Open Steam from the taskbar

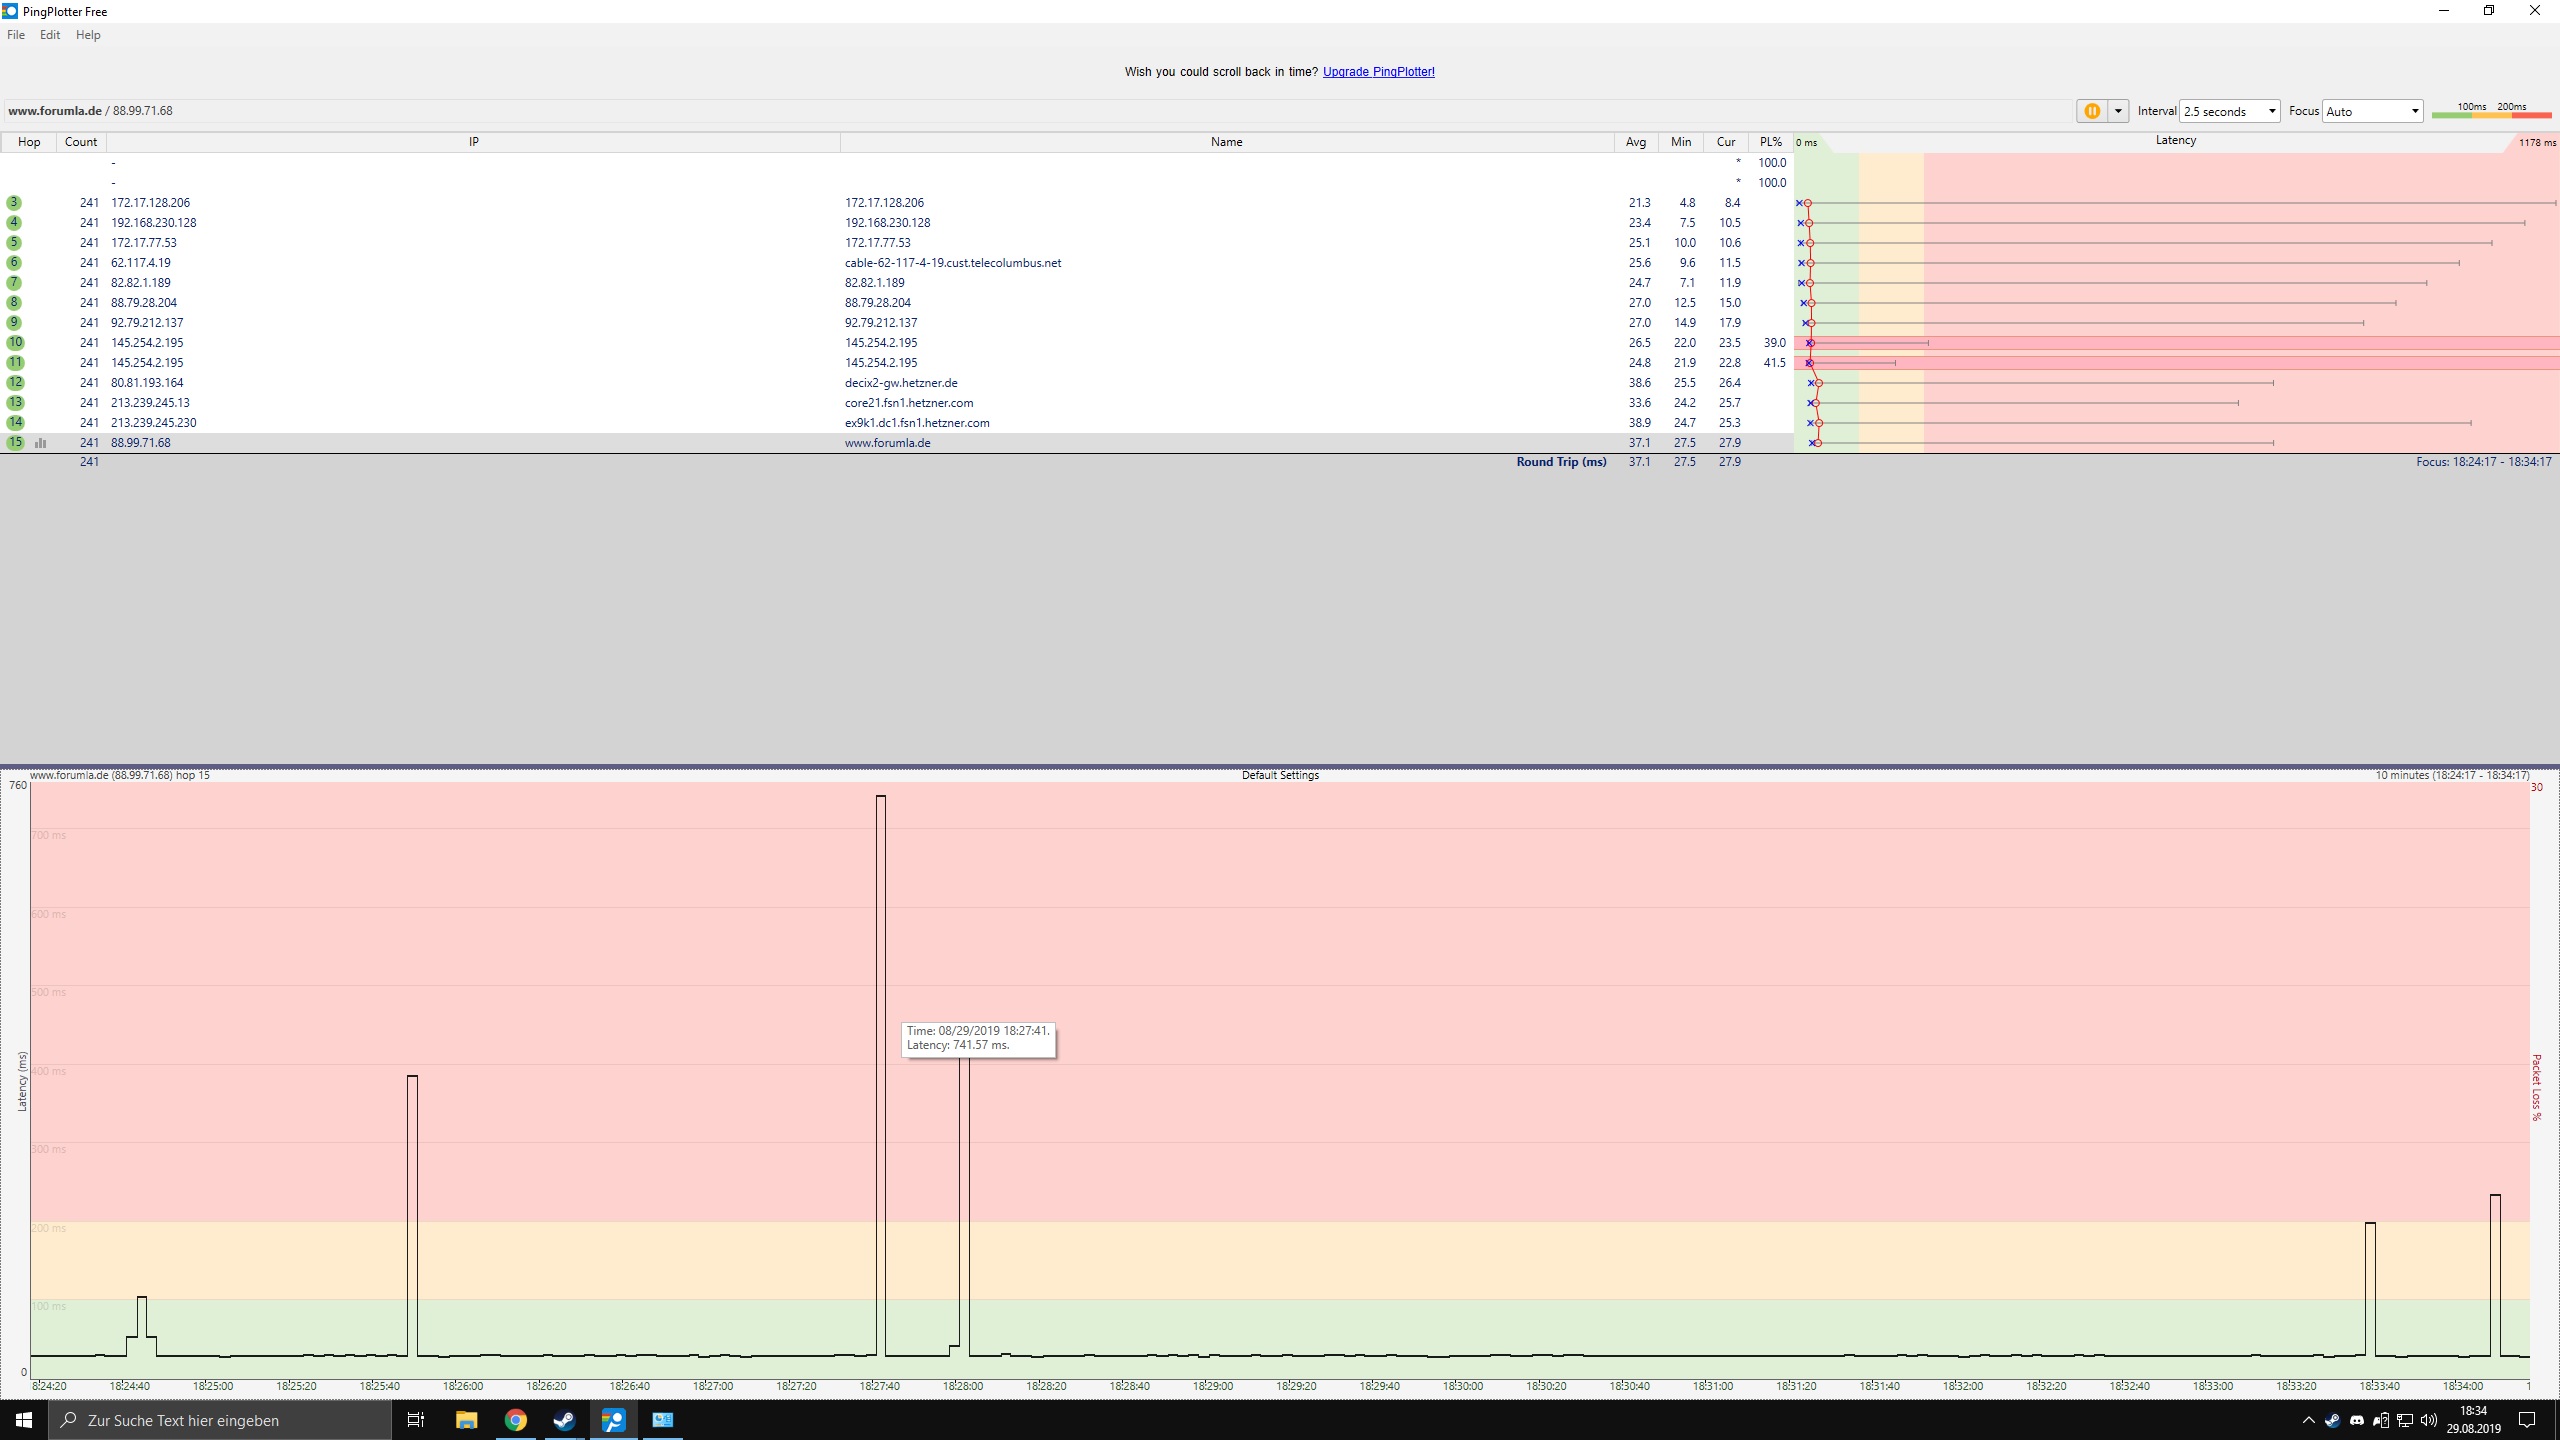564,1420
